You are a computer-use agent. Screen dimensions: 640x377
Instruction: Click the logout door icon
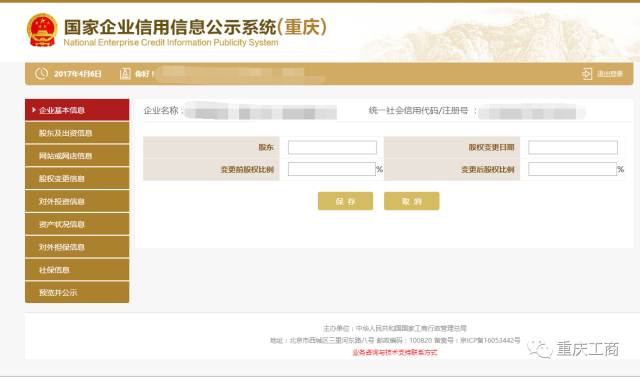pos(587,74)
